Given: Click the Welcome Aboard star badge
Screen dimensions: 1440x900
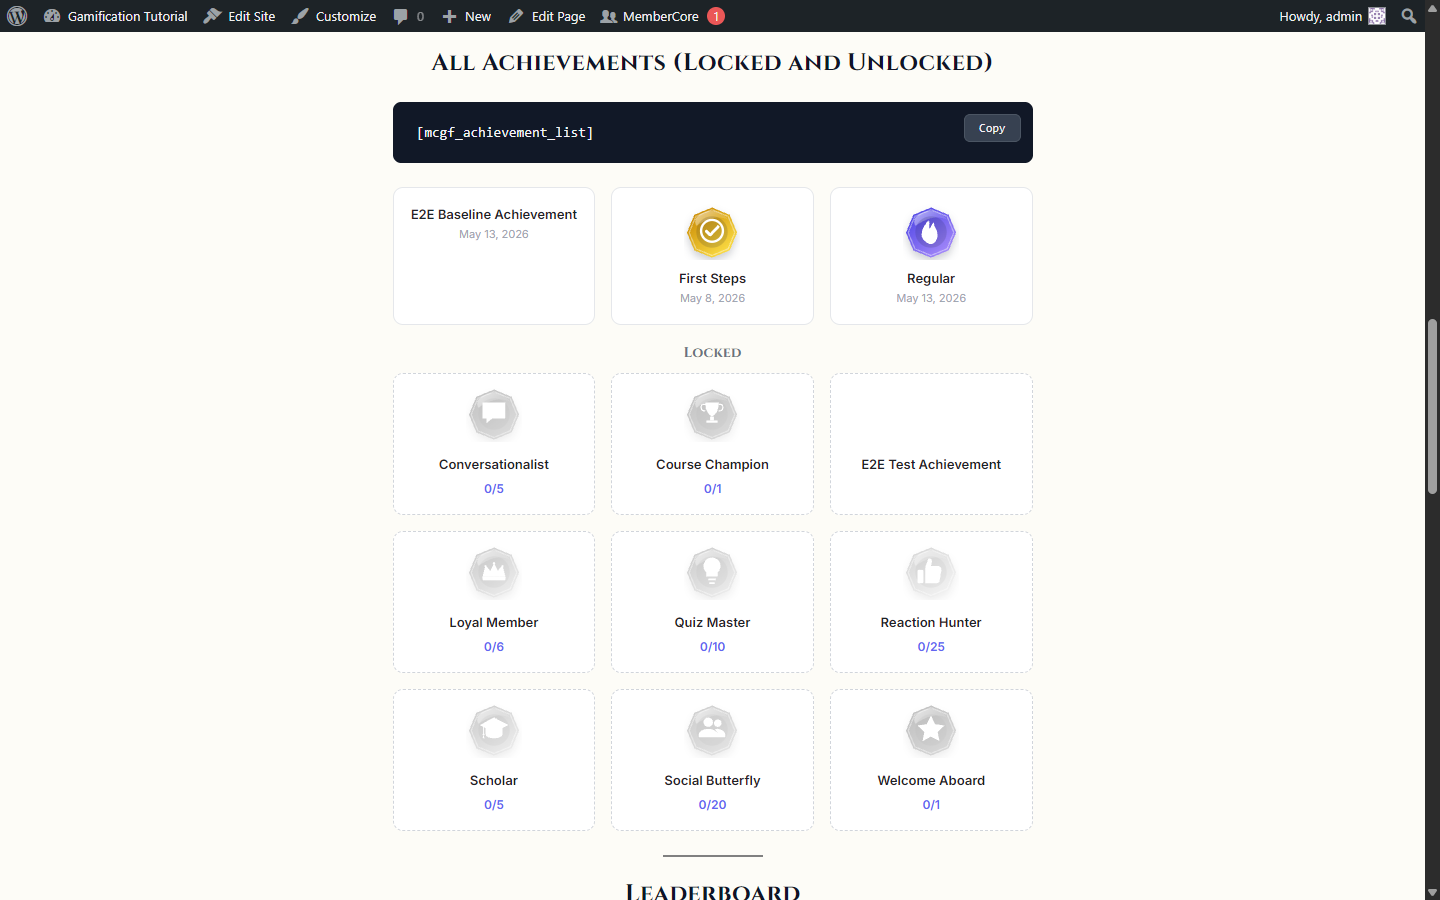Looking at the screenshot, I should tap(931, 730).
